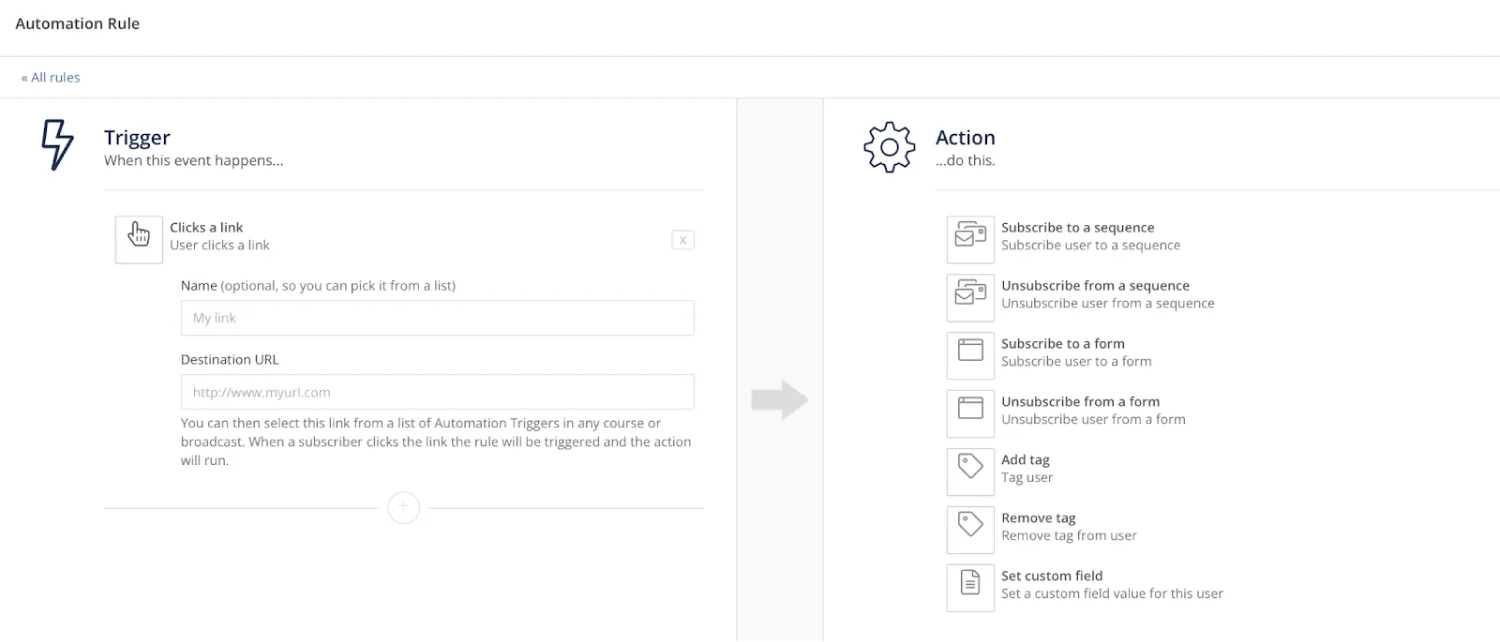1500x642 pixels.
Task: Click the Clicks a link hand icon
Action: [x=139, y=237]
